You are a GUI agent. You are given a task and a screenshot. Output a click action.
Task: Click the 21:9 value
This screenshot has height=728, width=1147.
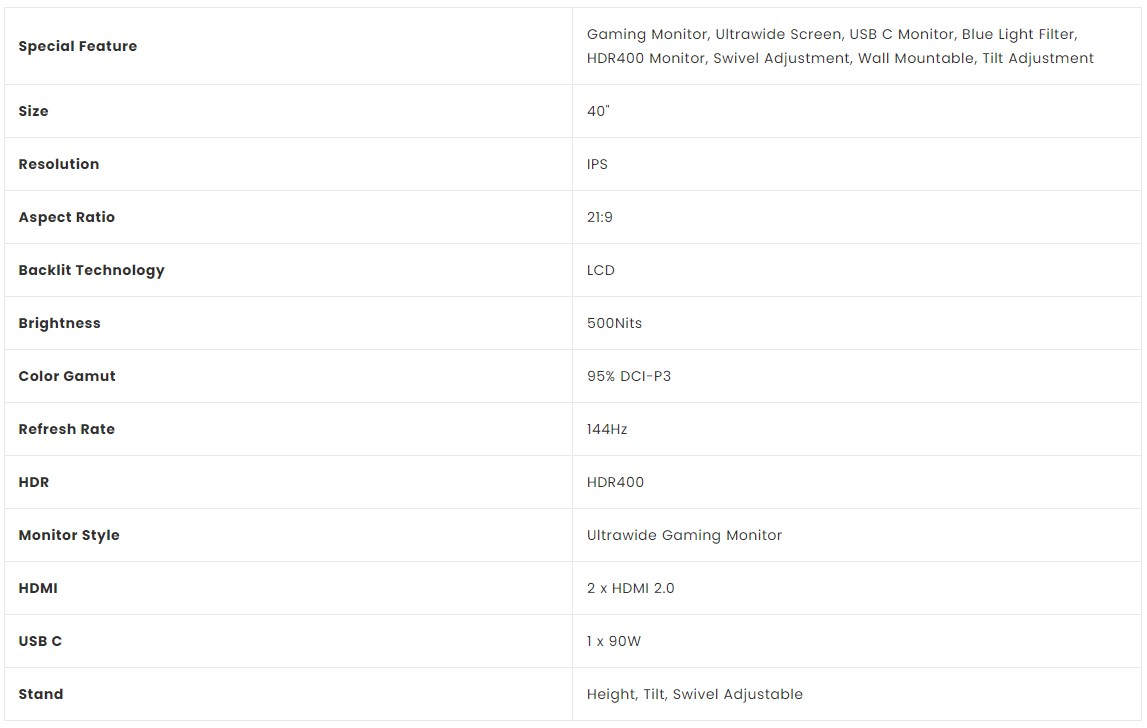pyautogui.click(x=600, y=217)
